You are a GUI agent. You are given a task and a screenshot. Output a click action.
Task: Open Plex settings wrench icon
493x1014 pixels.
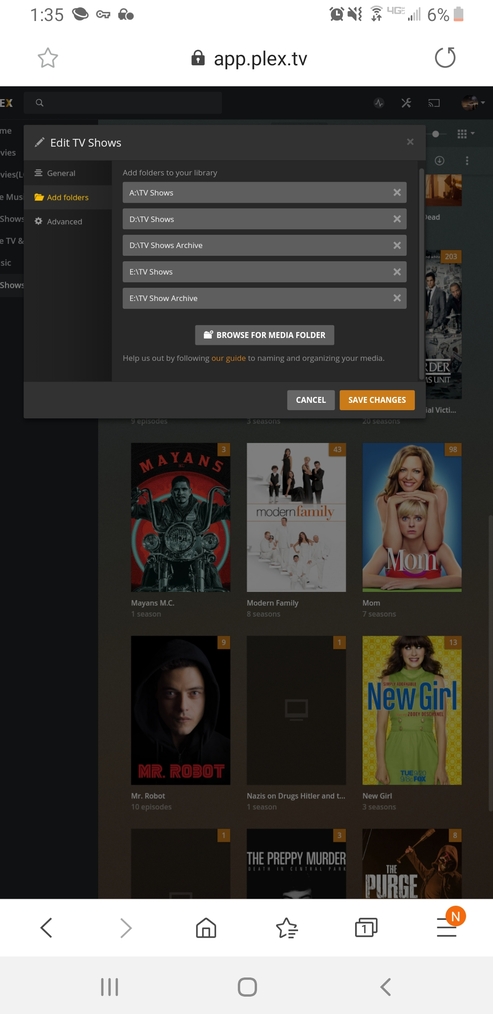(406, 103)
